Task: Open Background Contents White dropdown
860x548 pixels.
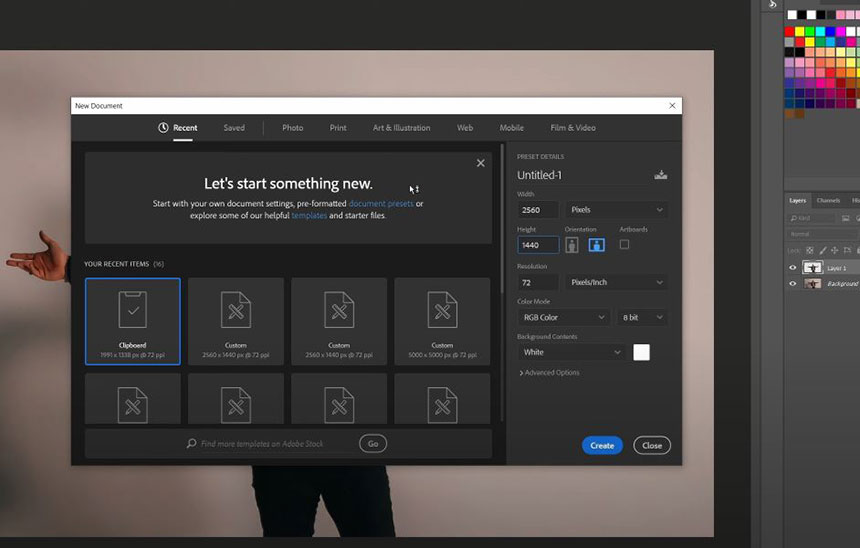Action: click(571, 352)
